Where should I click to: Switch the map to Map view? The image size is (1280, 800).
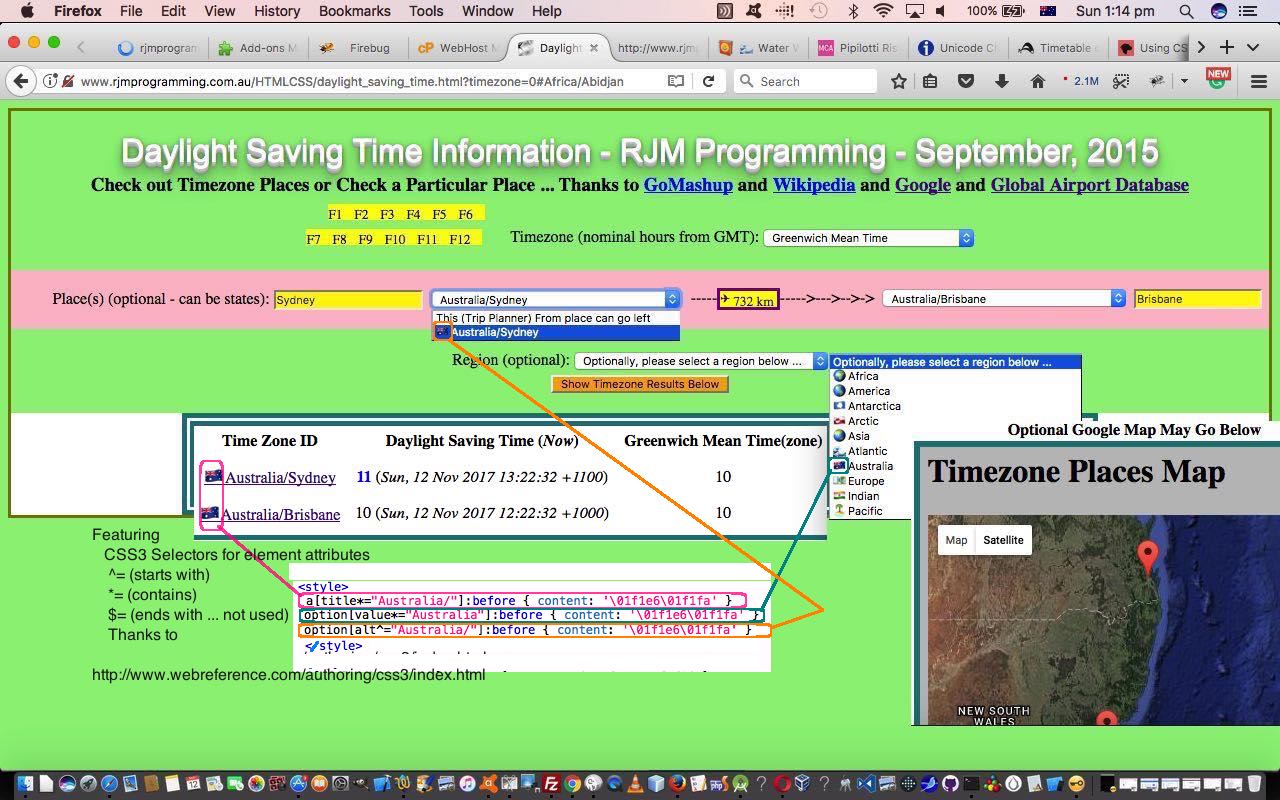click(956, 540)
